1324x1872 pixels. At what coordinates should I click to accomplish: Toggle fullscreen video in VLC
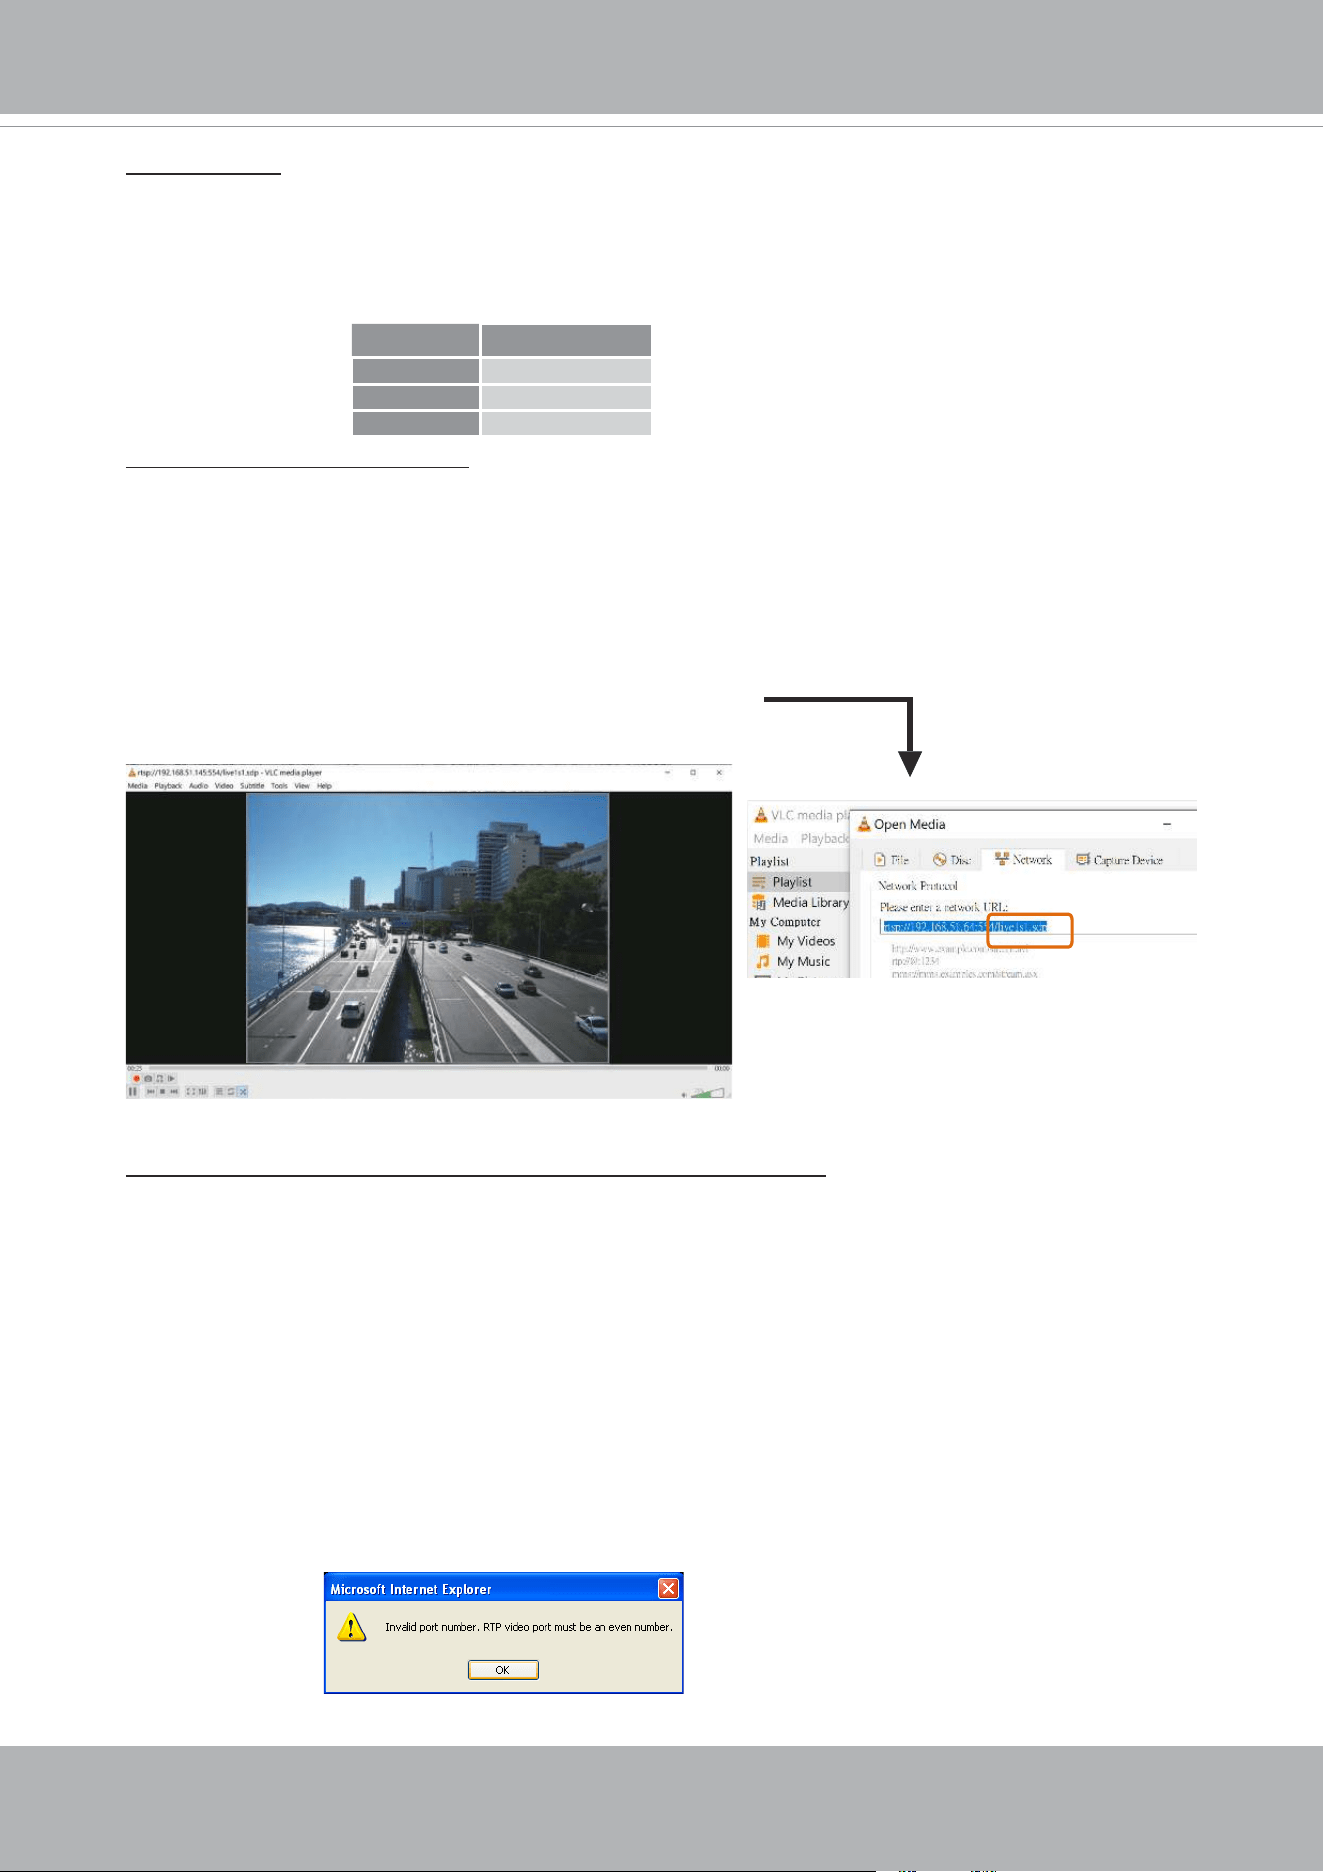coord(190,1092)
